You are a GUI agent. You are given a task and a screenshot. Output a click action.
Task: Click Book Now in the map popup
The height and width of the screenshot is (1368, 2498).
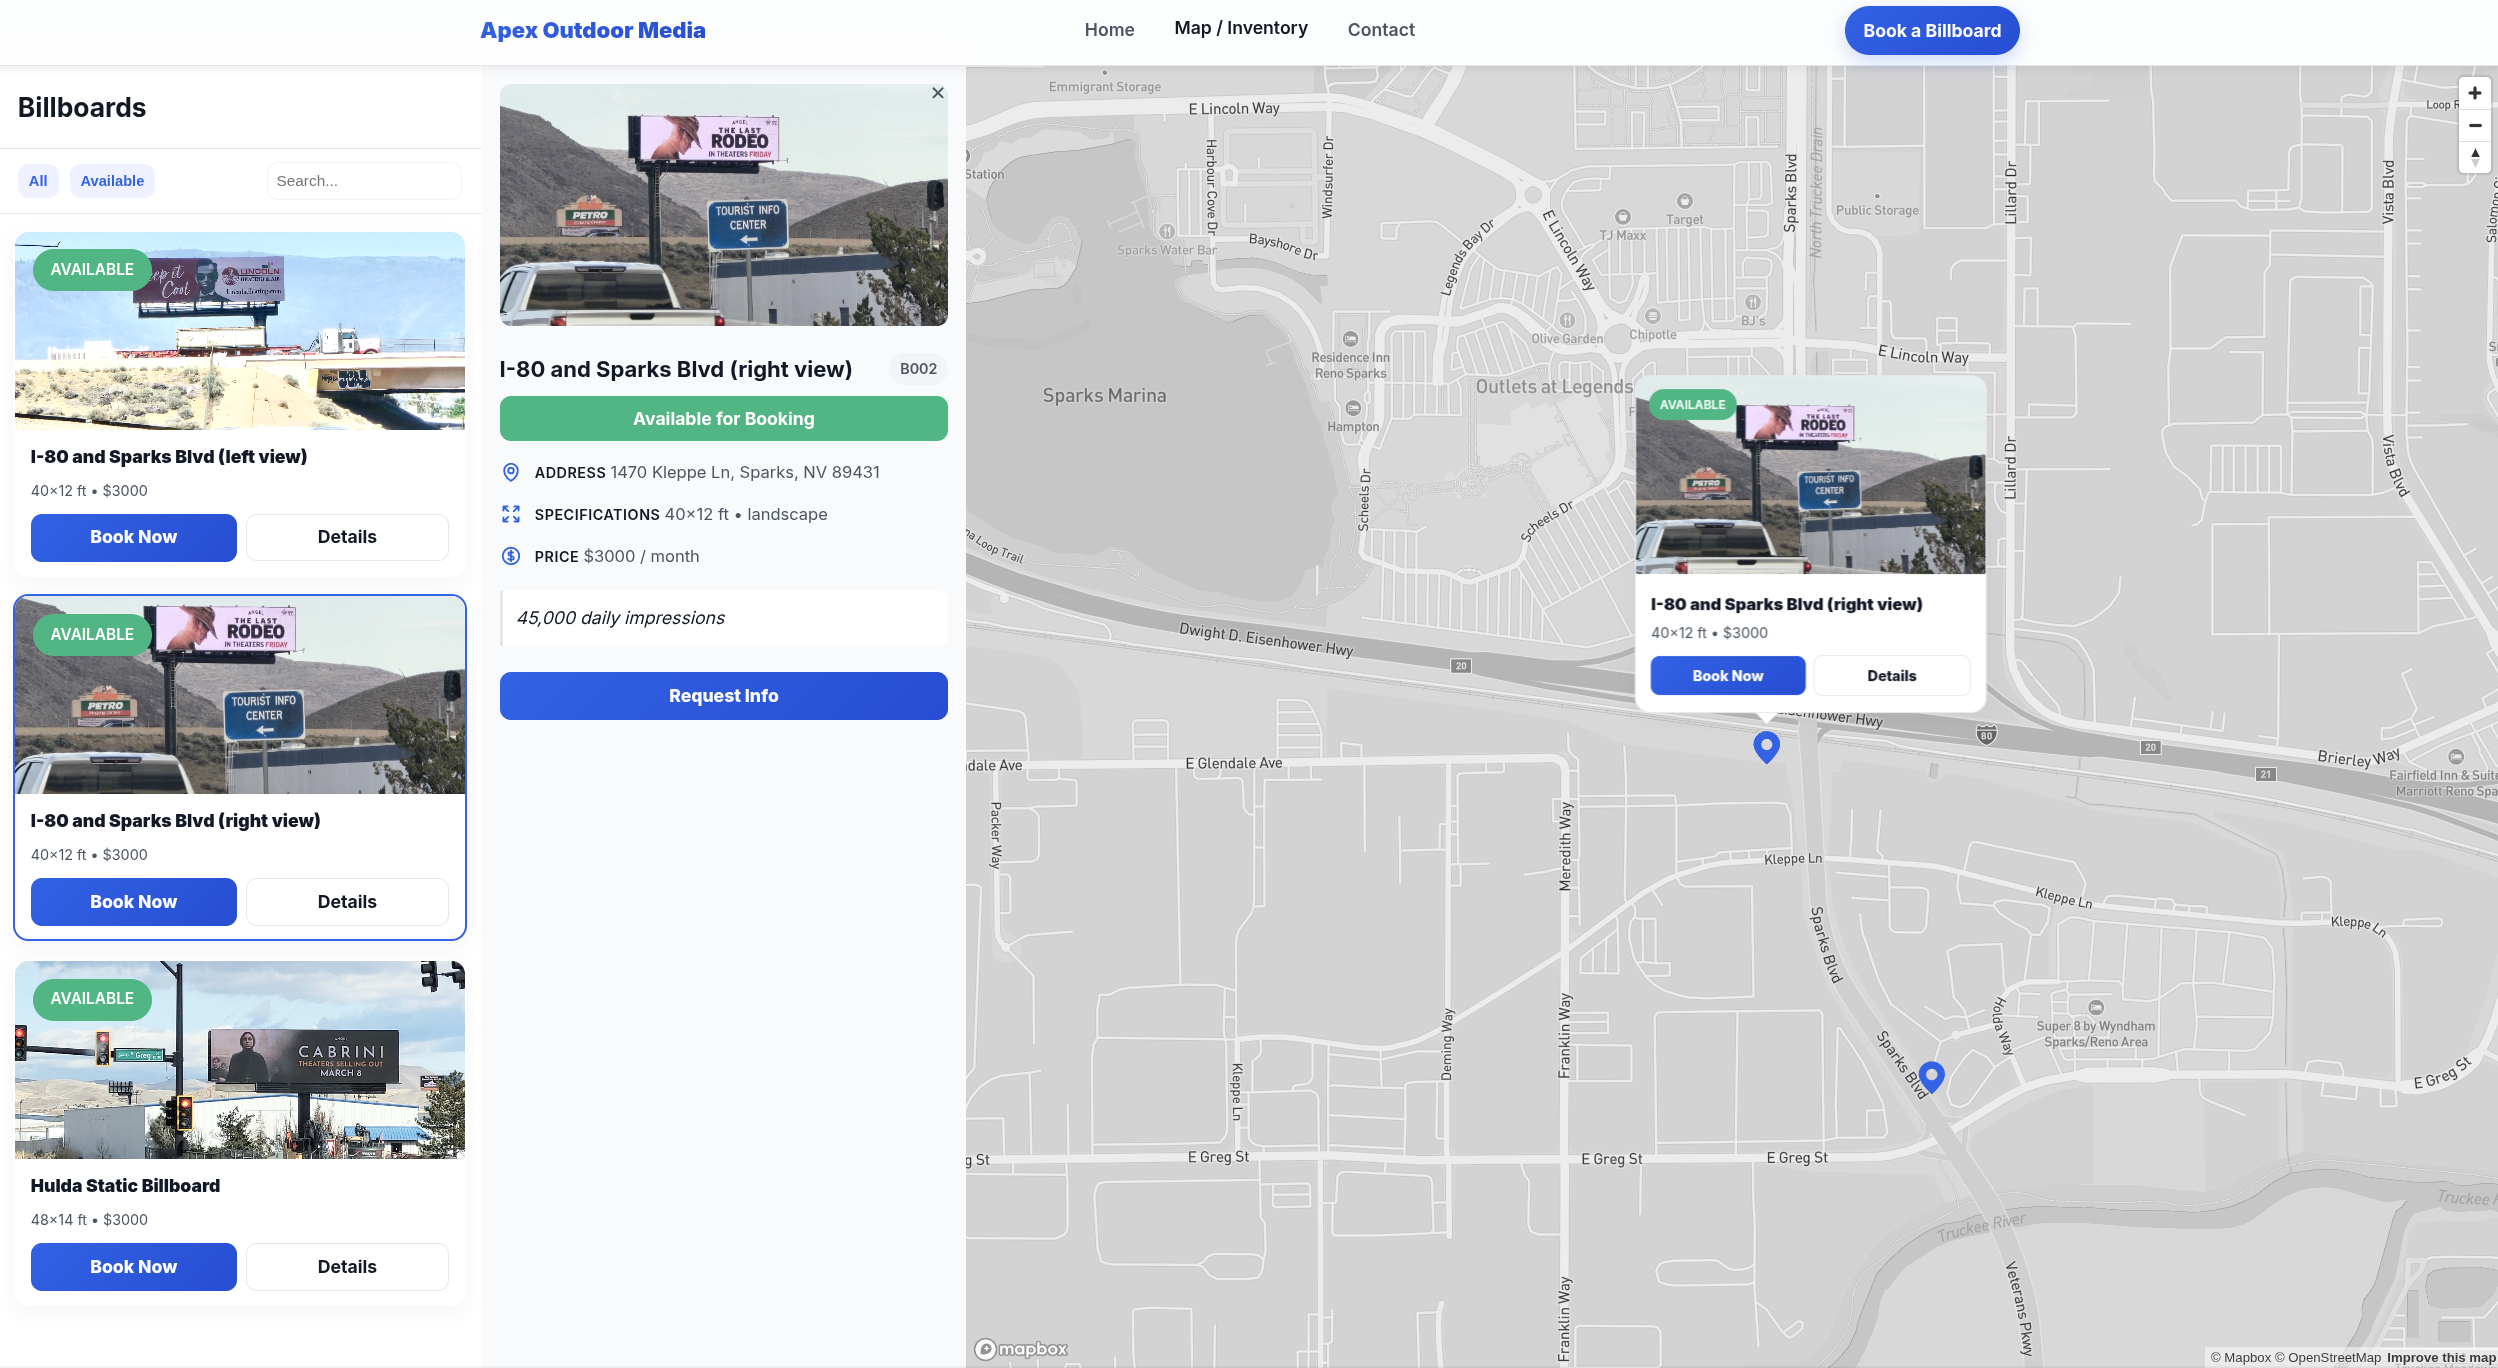point(1727,676)
